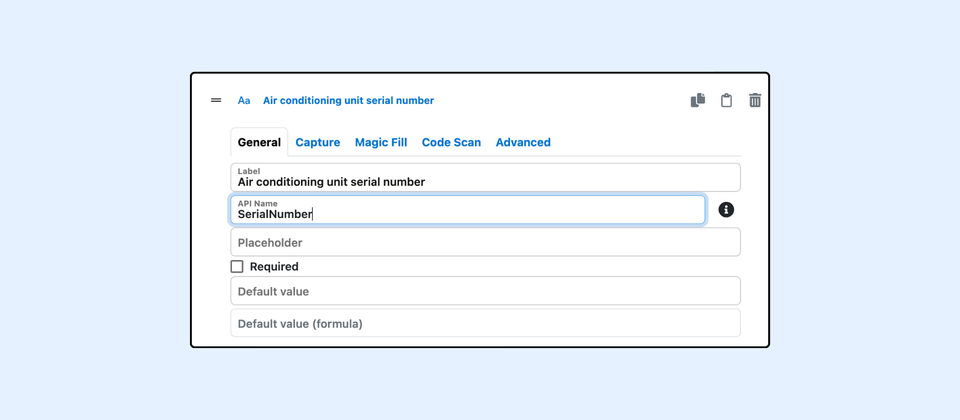
Task: Delete the field with the trash icon
Action: click(x=755, y=100)
